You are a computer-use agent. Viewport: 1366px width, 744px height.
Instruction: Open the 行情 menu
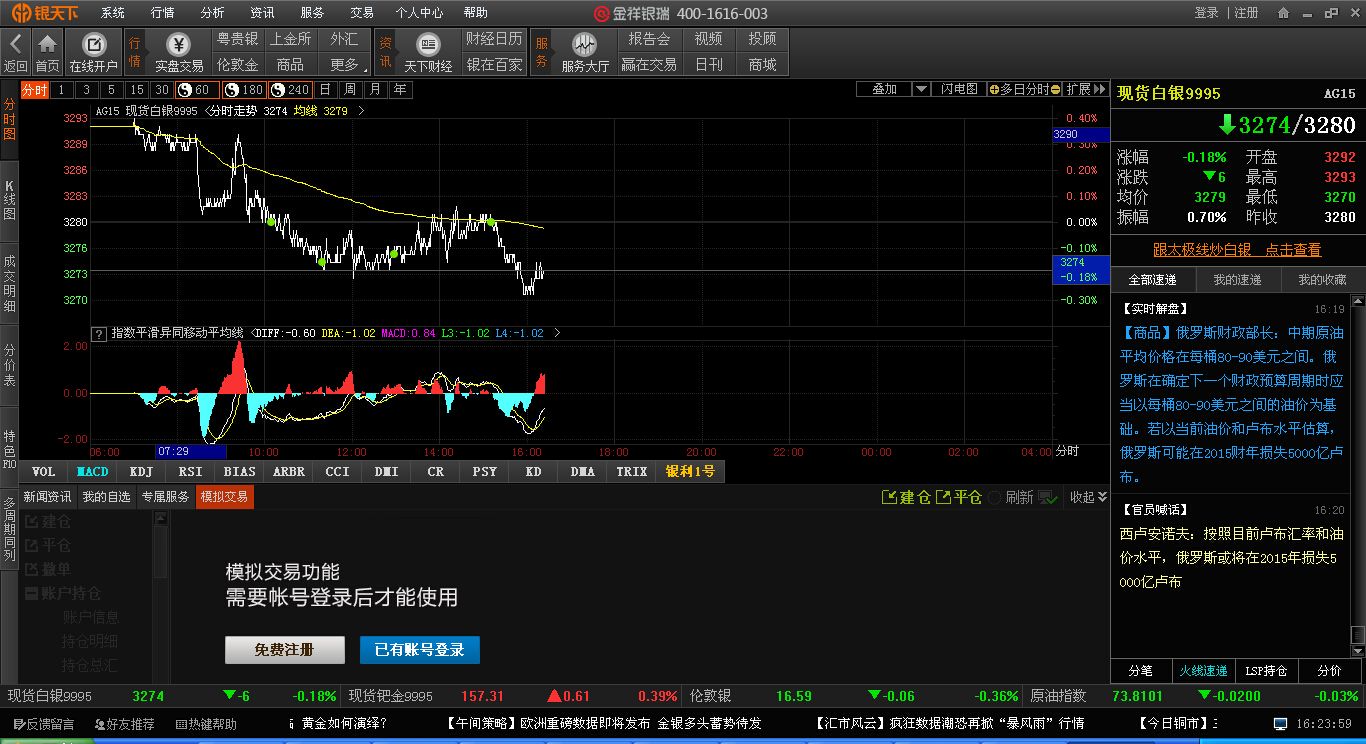click(x=162, y=13)
